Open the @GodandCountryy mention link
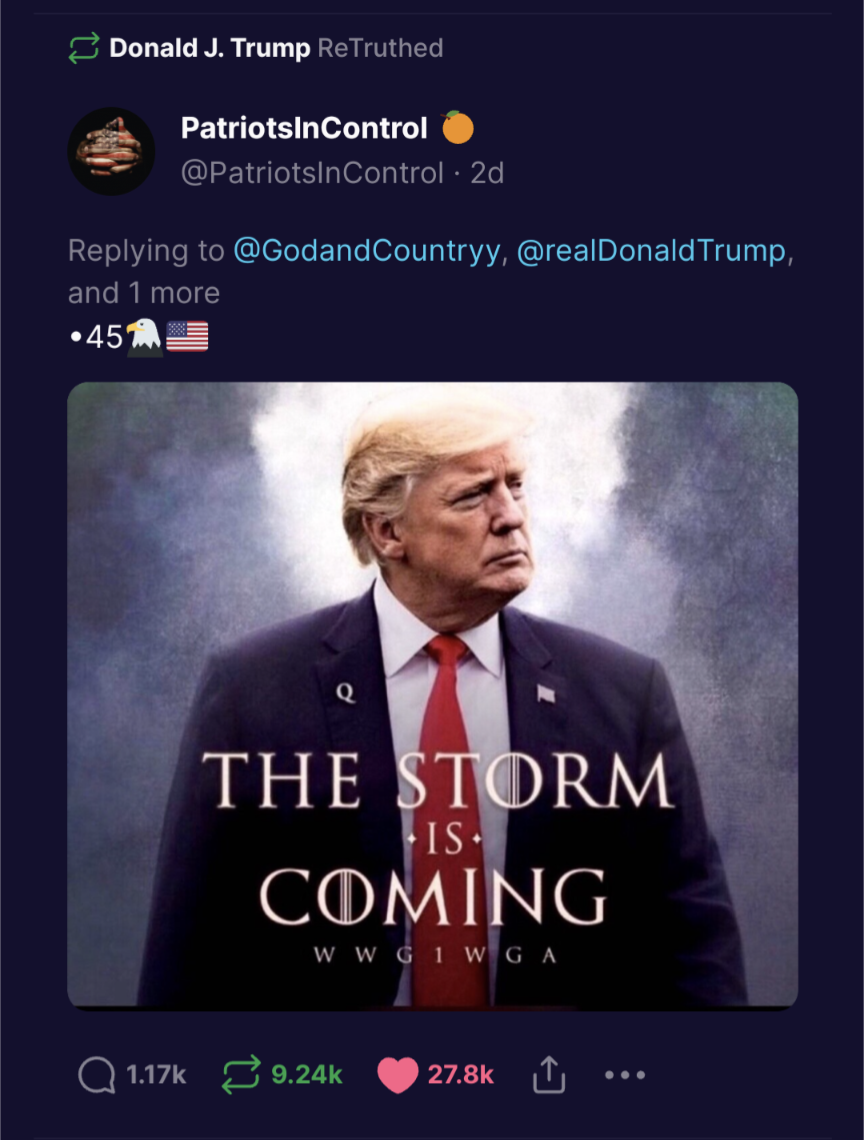864x1140 pixels. click(x=367, y=250)
